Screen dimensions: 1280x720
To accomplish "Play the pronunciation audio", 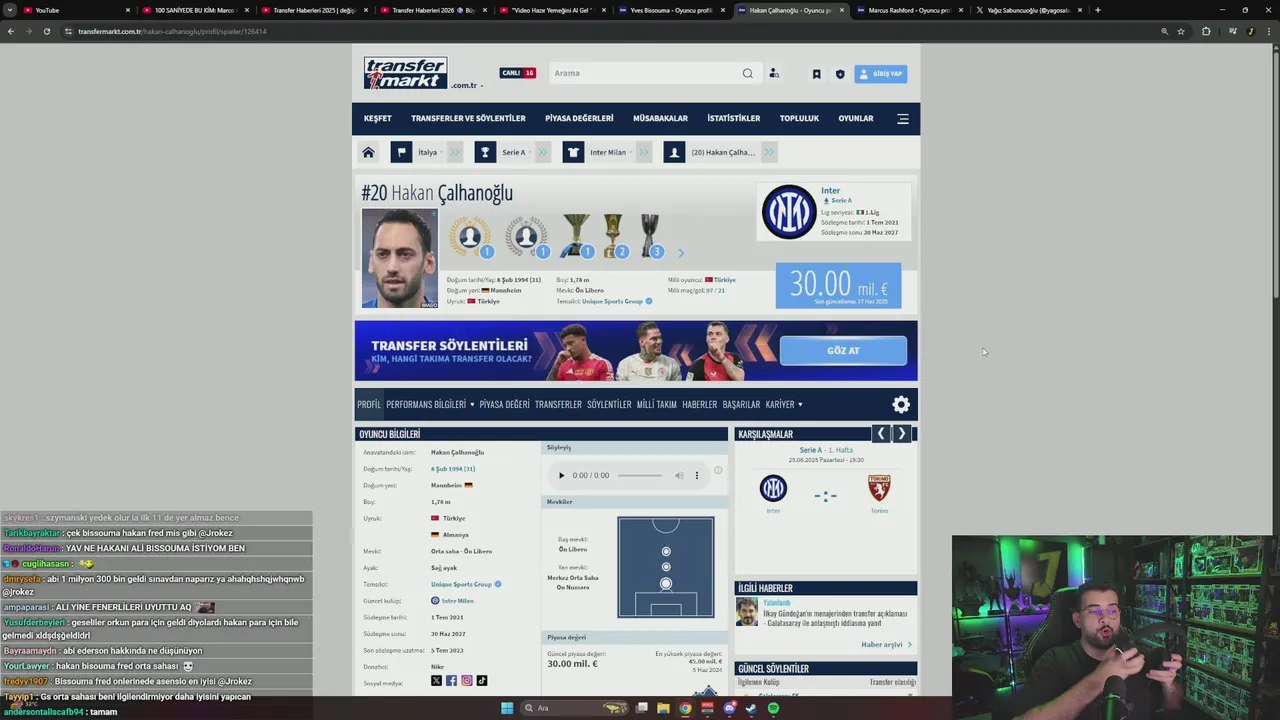I will 561,476.
